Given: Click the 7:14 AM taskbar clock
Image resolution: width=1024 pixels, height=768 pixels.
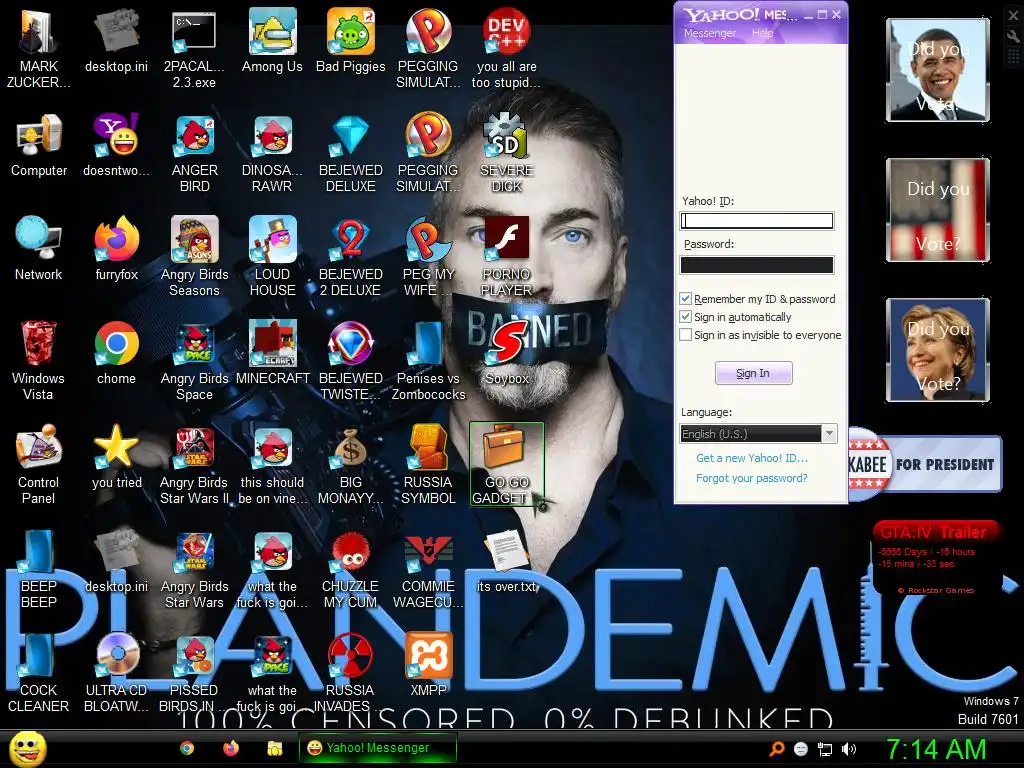Looking at the screenshot, I should point(936,749).
